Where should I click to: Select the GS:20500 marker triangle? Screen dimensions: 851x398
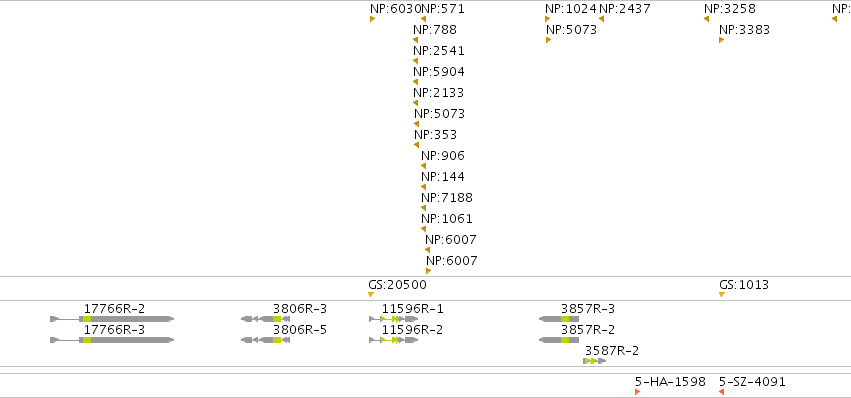point(371,294)
